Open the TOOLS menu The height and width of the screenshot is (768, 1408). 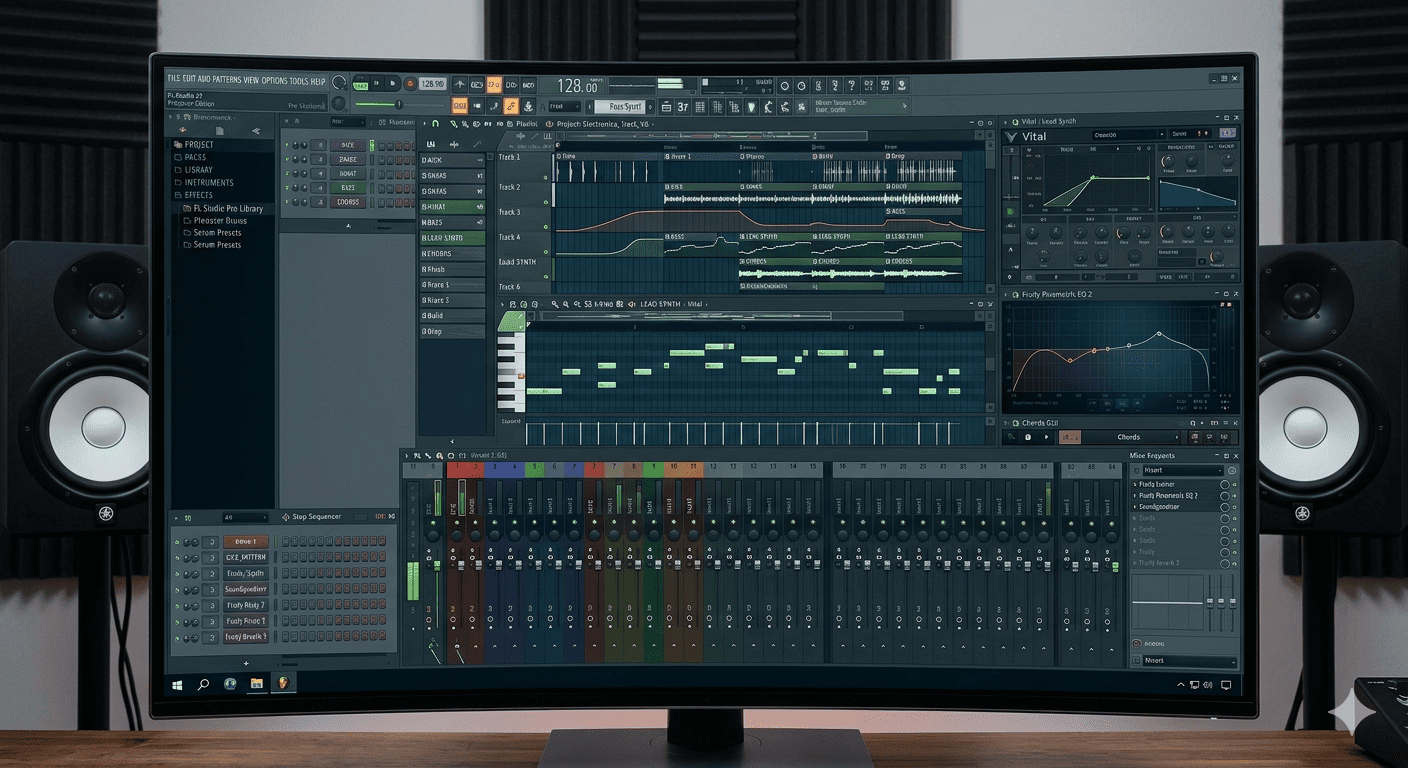(x=299, y=79)
